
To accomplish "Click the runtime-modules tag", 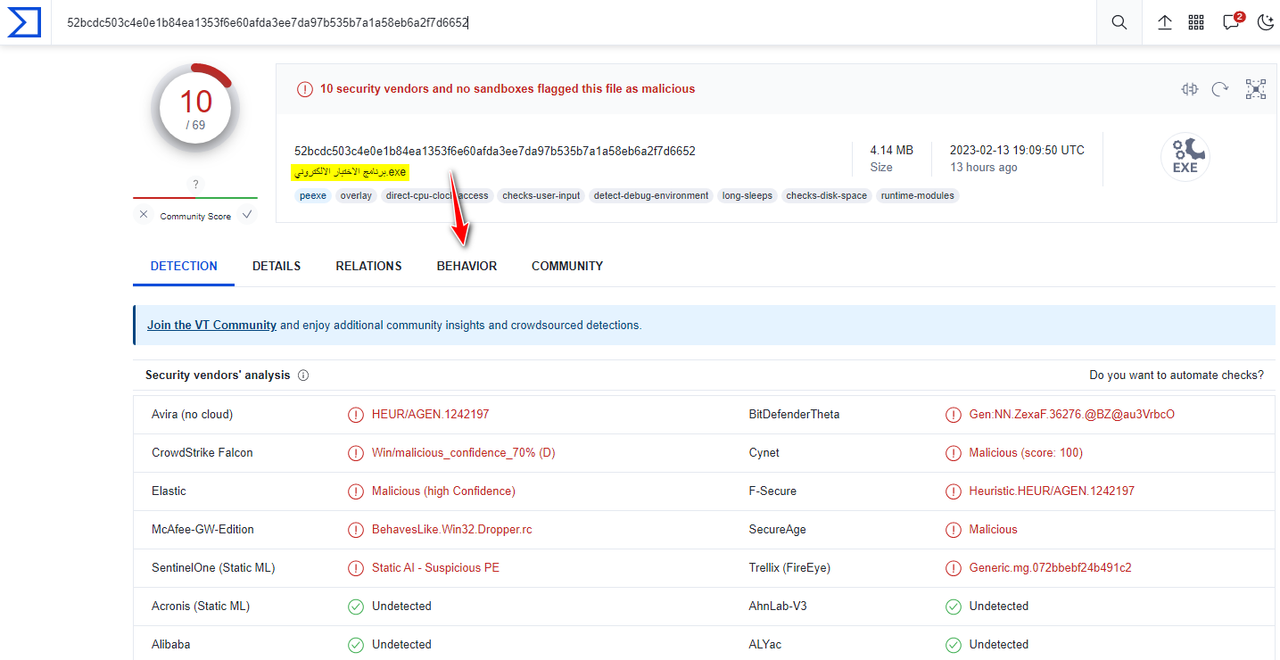I will click(918, 196).
